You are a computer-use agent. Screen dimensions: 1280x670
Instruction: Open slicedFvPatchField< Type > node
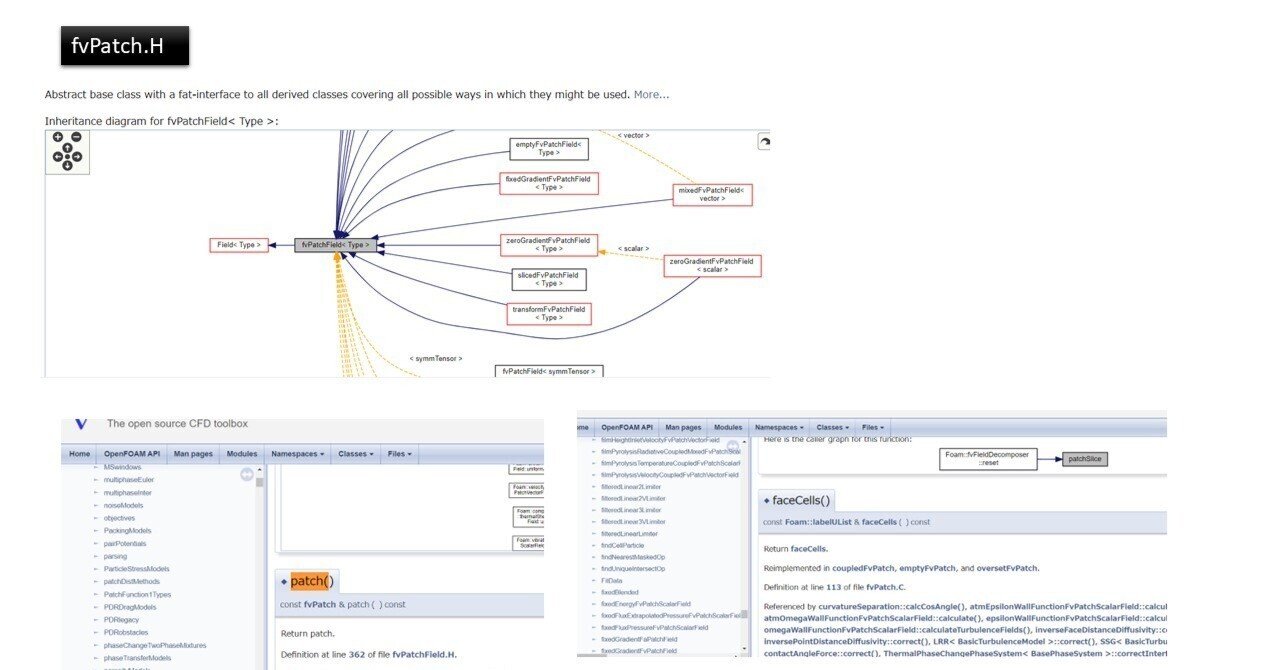548,279
